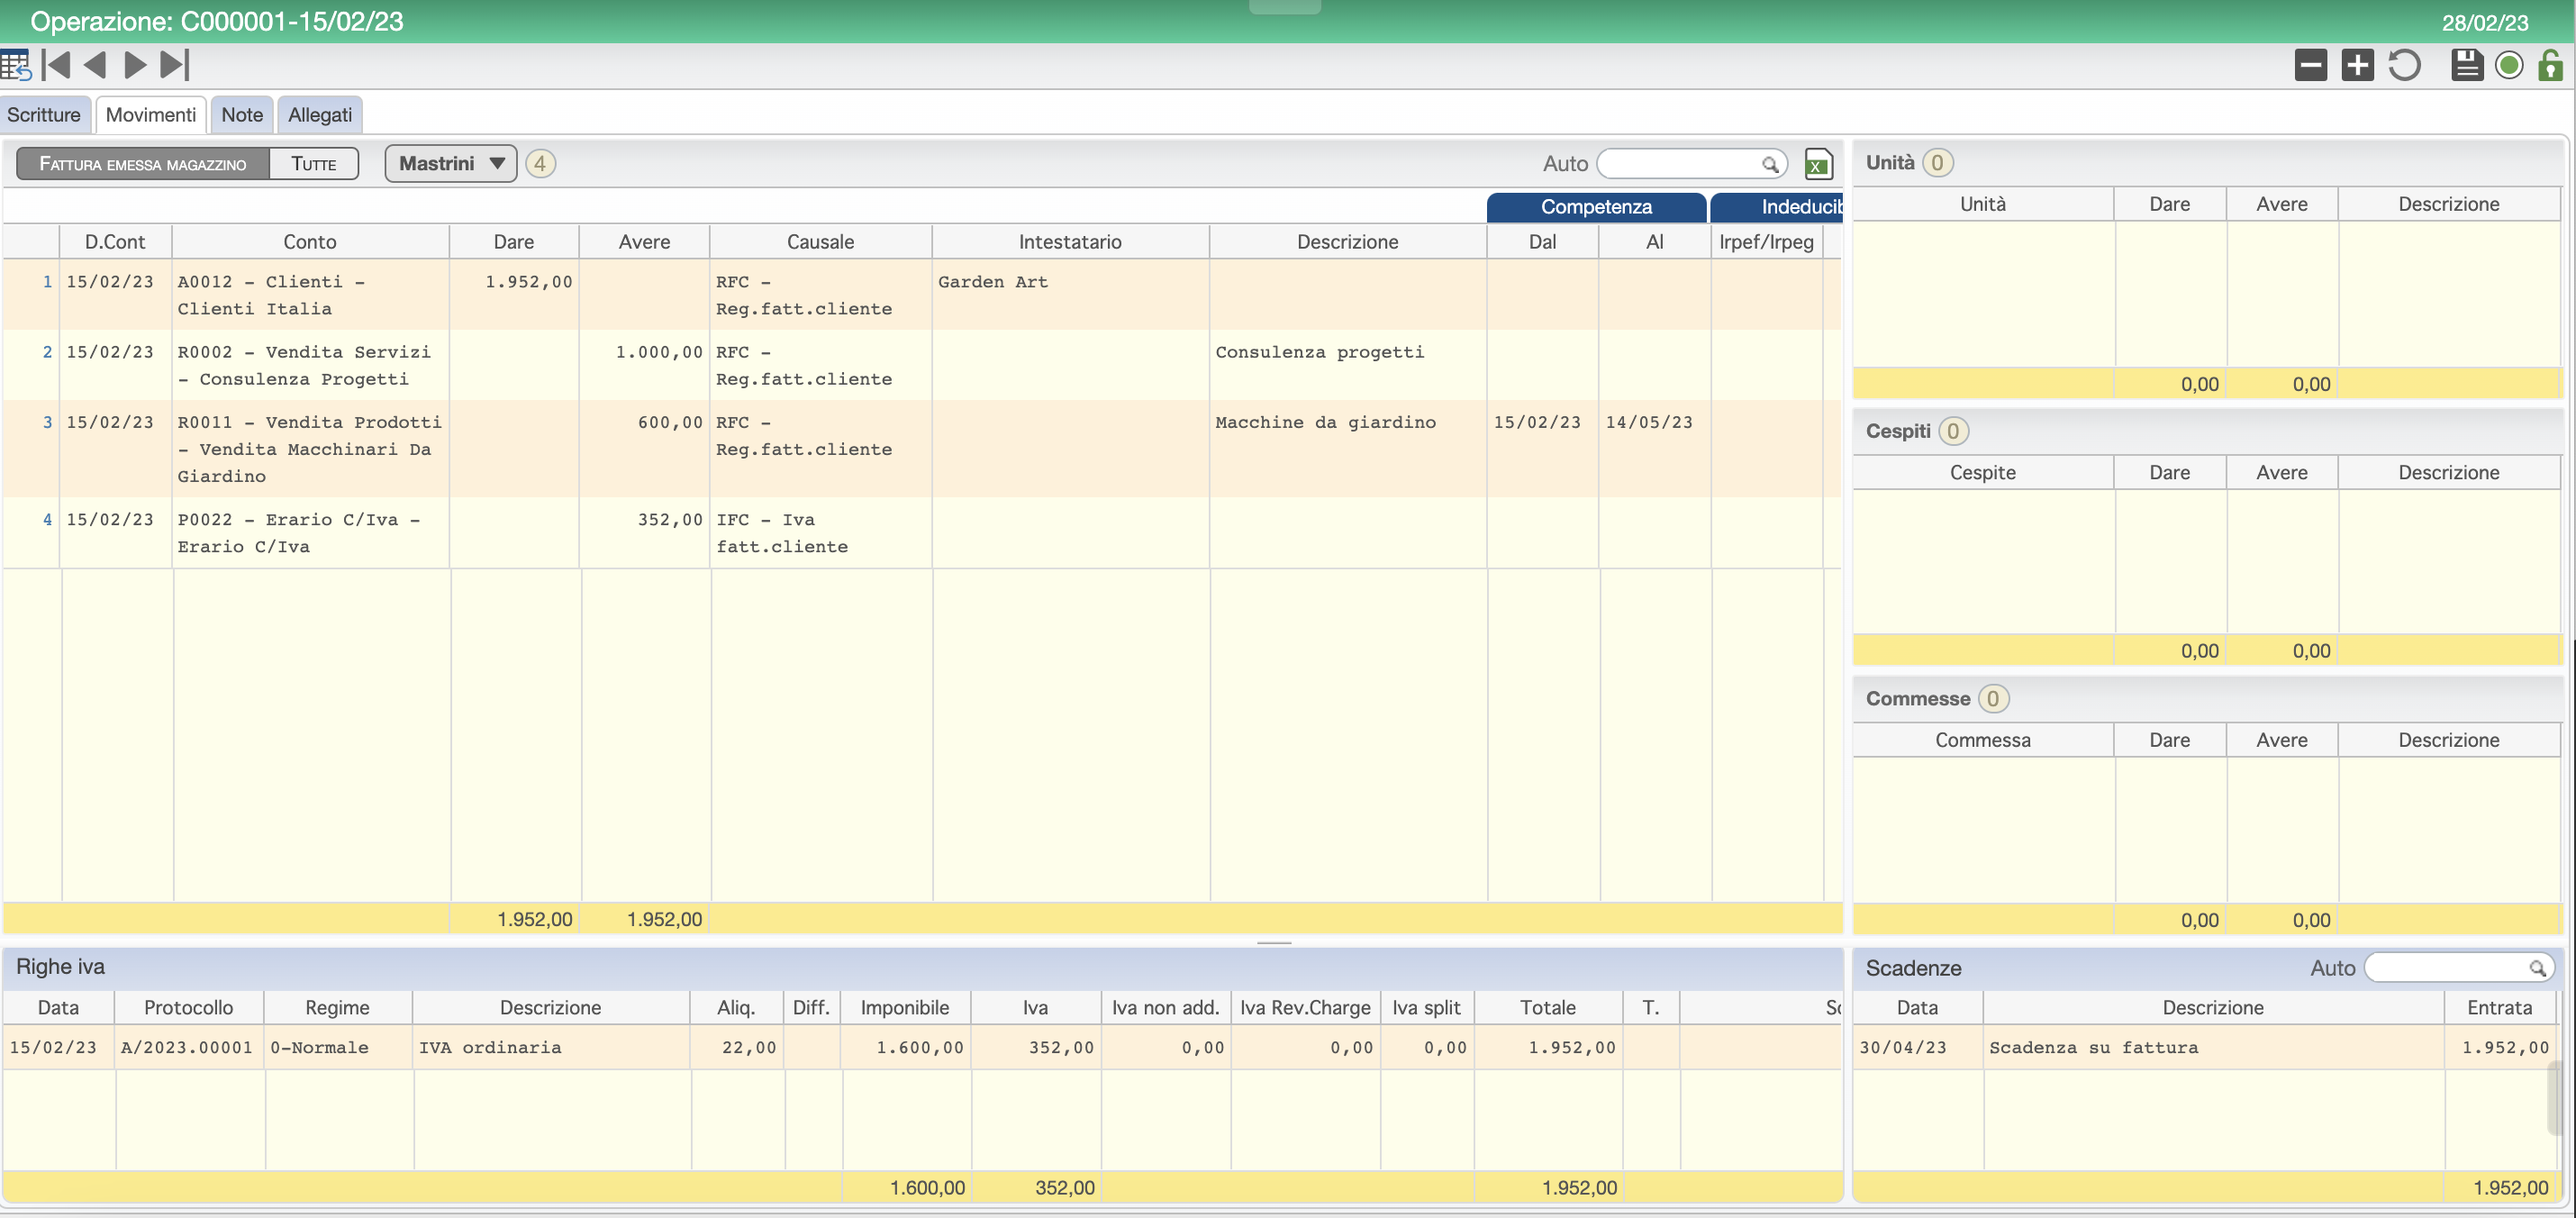
Task: Export movements to Excel
Action: pyautogui.click(x=1818, y=164)
